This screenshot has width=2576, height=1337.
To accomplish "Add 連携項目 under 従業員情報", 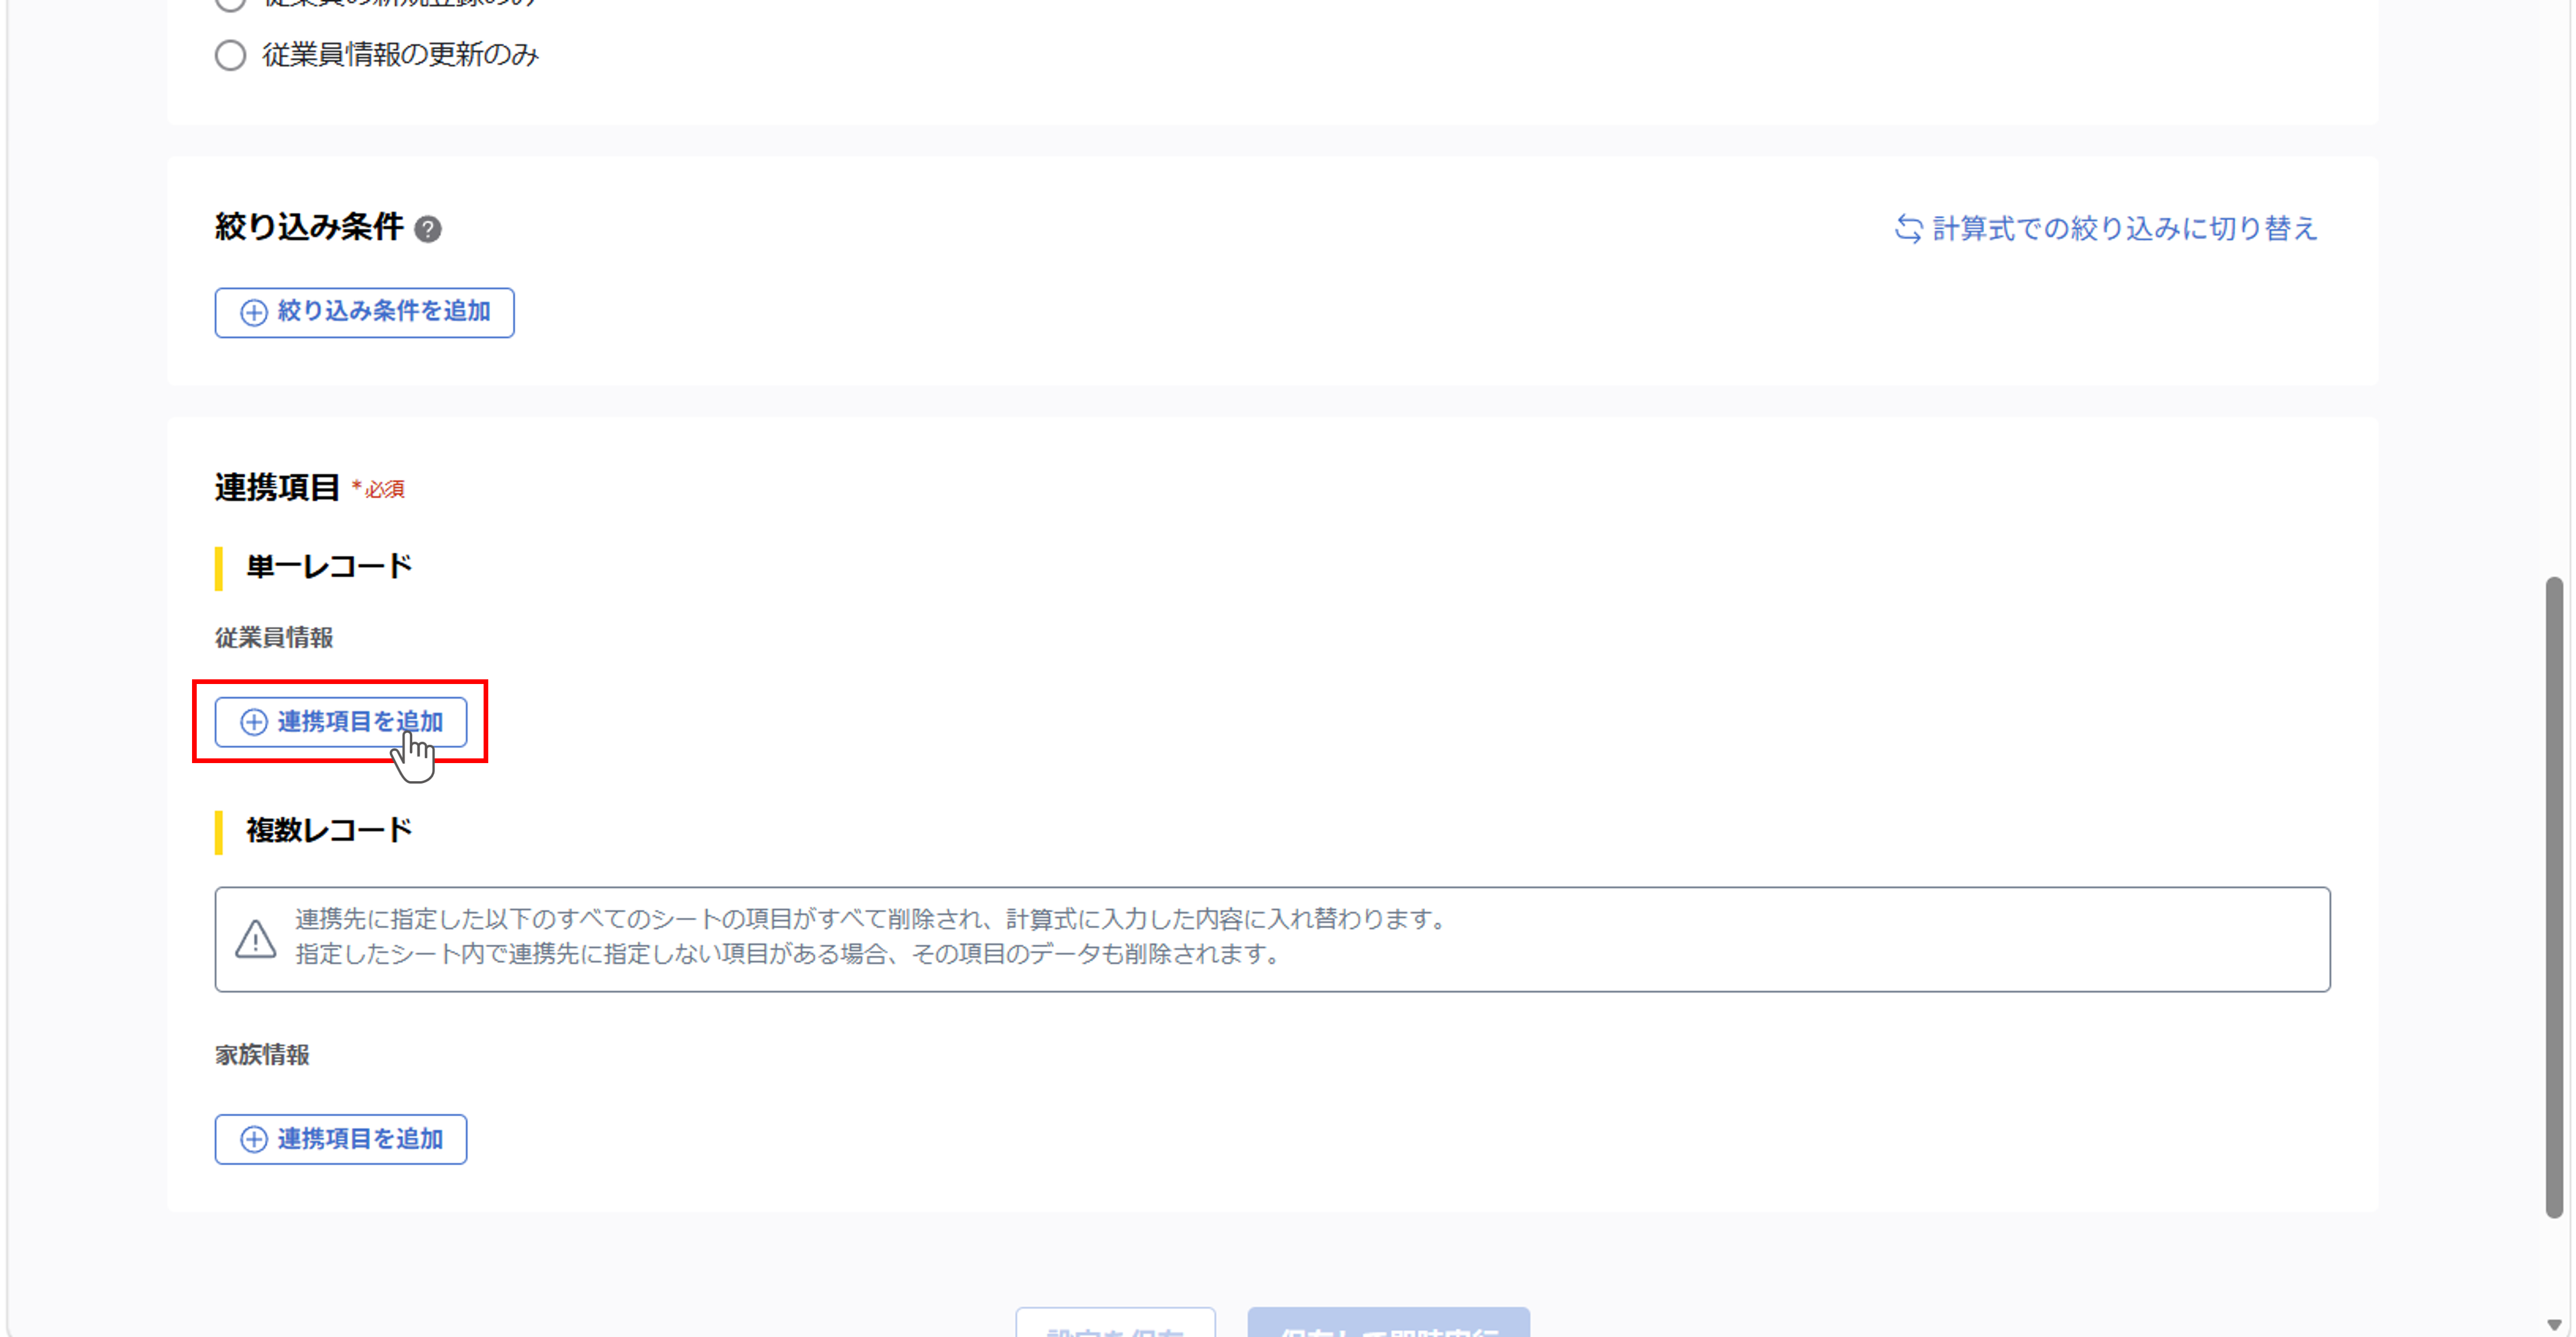I will (341, 721).
